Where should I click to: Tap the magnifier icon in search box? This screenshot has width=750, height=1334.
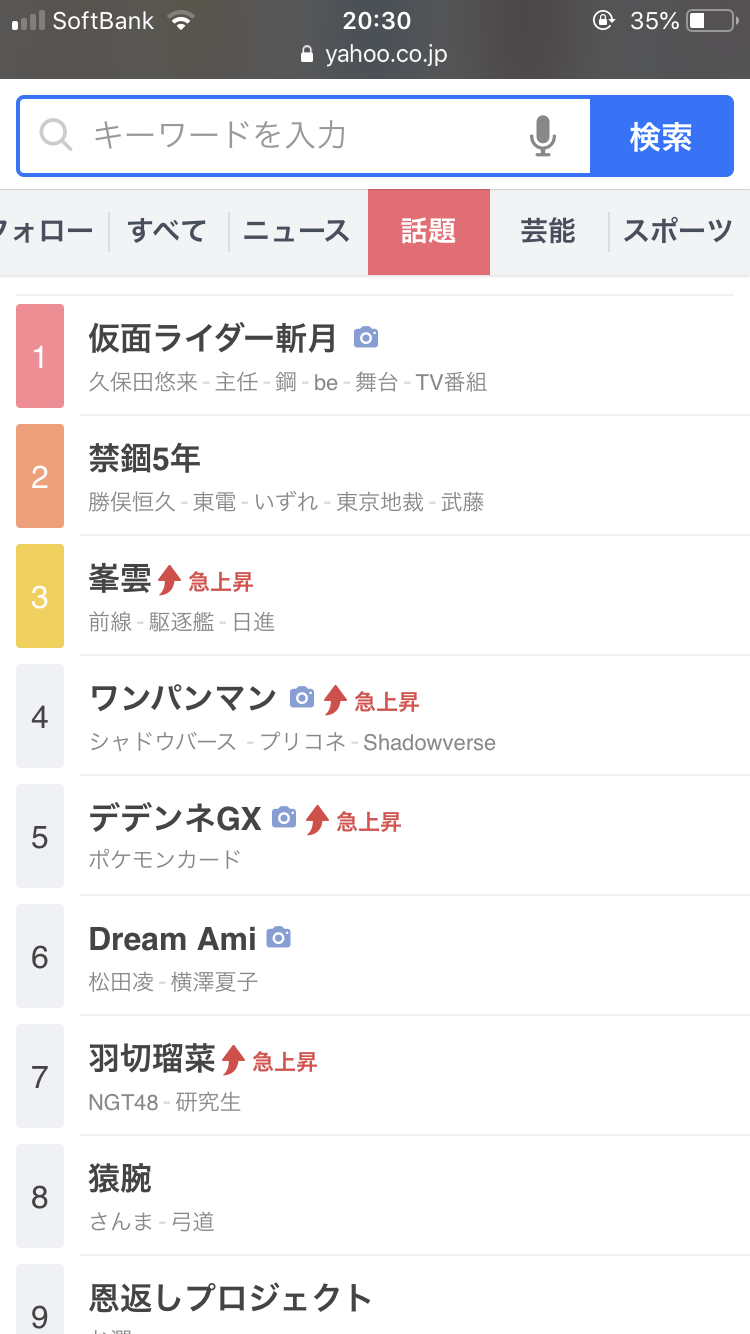[56, 135]
